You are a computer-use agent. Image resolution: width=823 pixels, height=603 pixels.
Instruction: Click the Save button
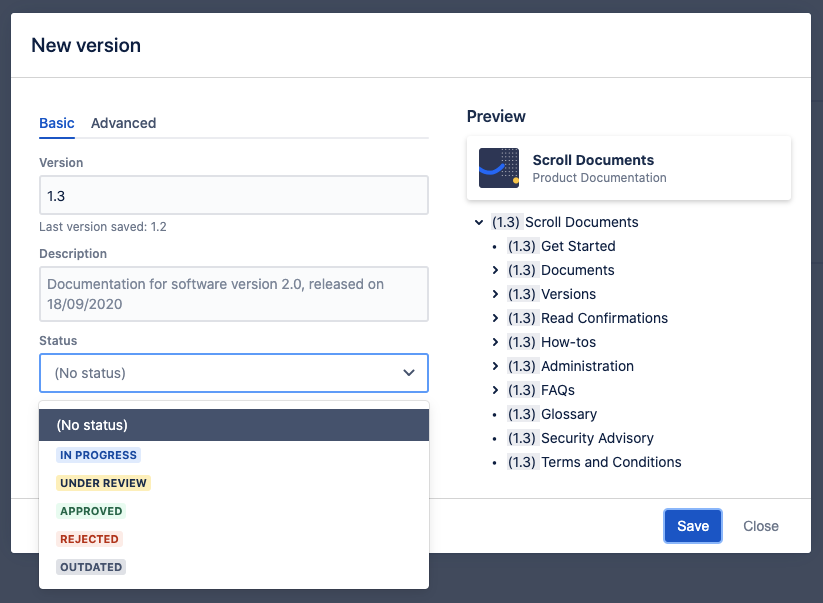click(692, 526)
